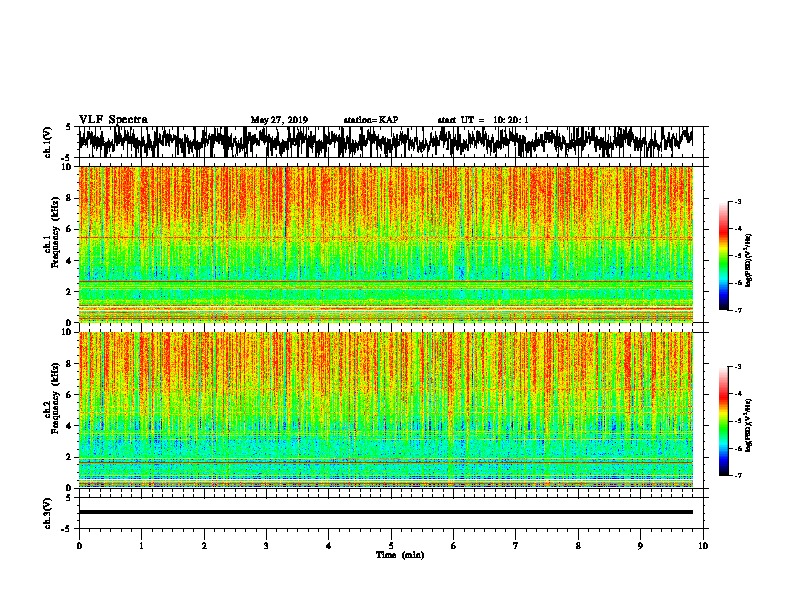
Task: Click the "Time (min)" axis label
Action: click(x=400, y=555)
